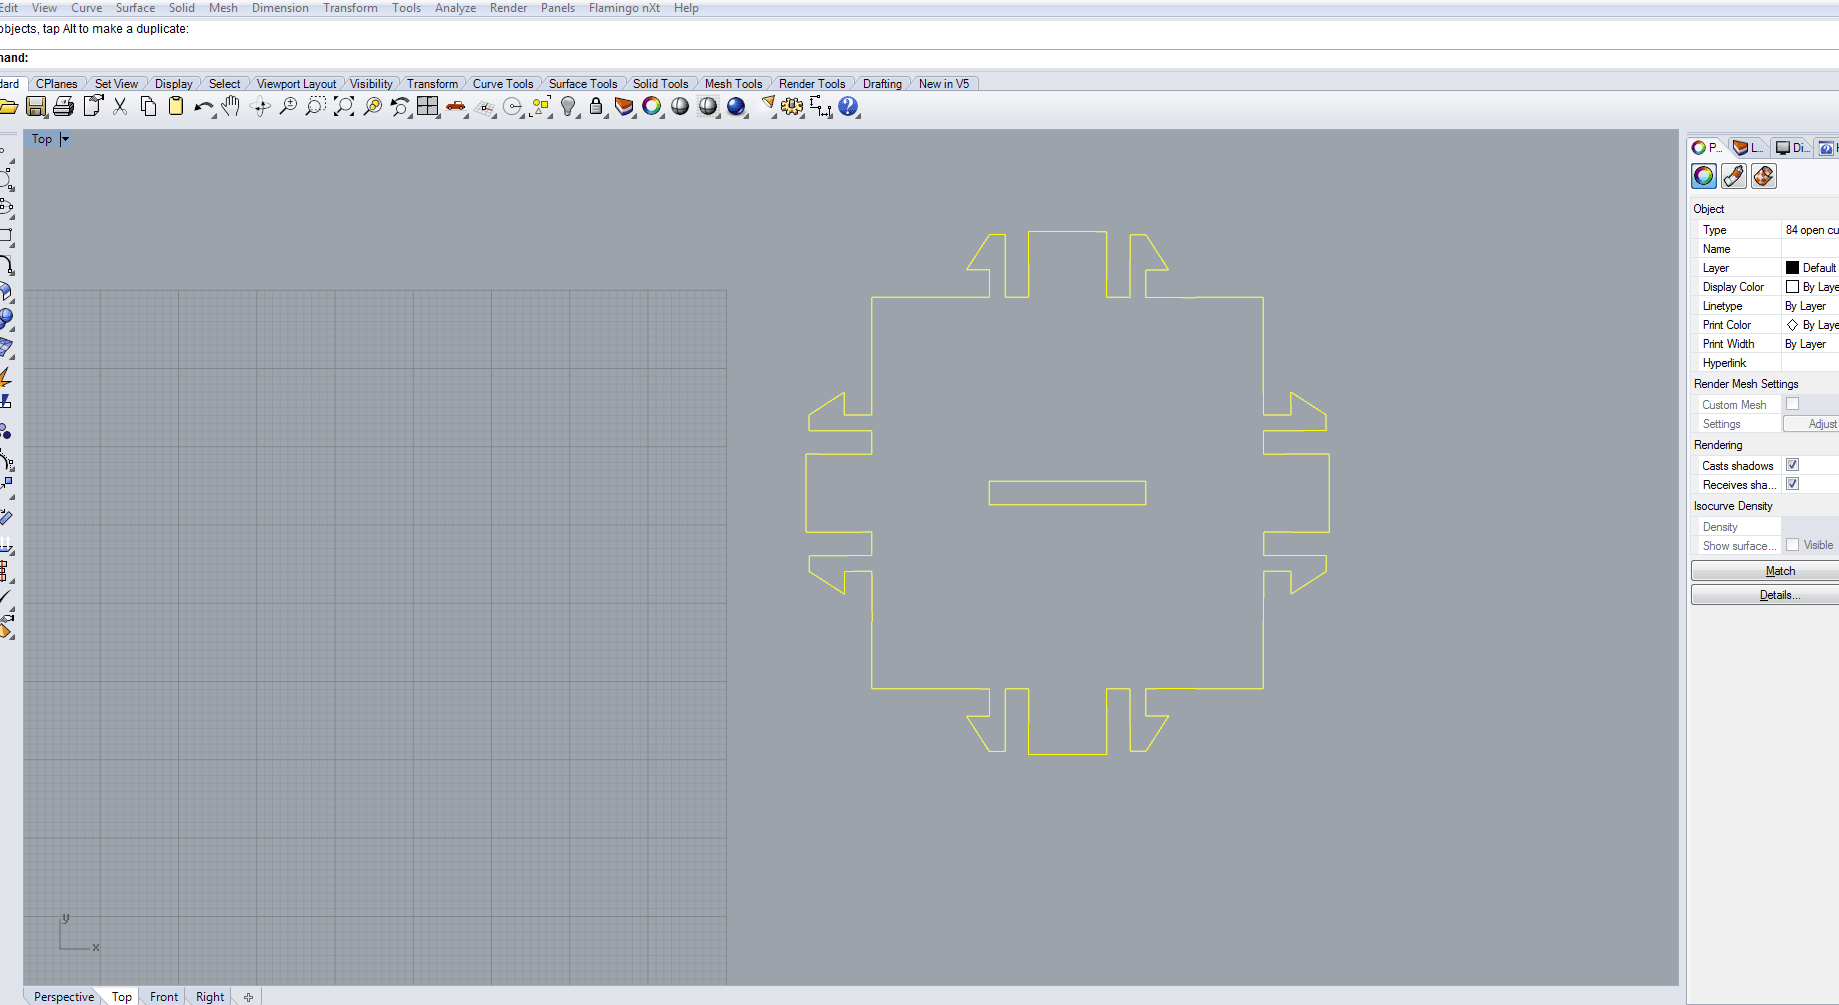Click the Object properties color wheel panel button
Image resolution: width=1839 pixels, height=1005 pixels.
coord(1704,177)
